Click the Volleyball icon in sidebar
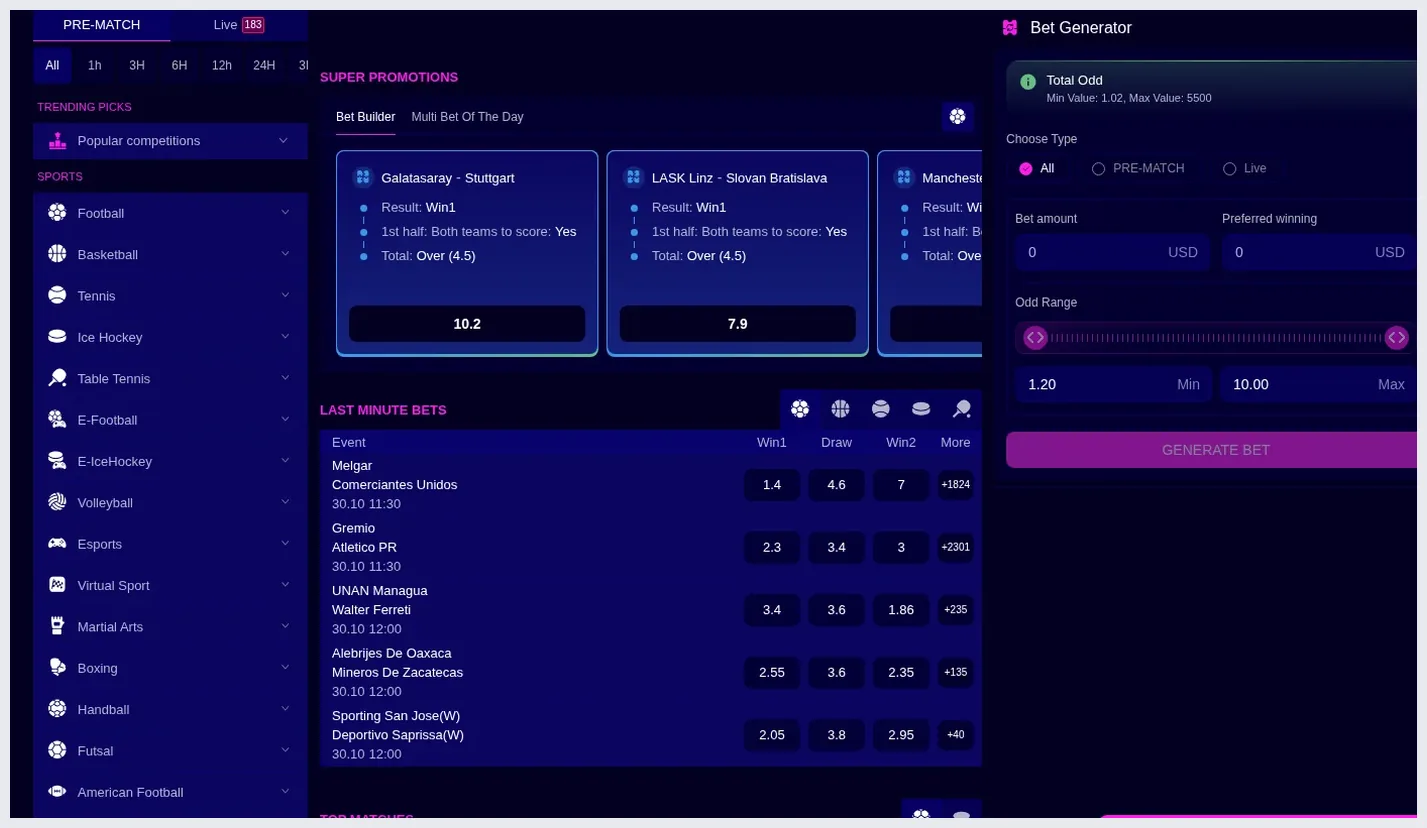Viewport: 1427px width, 828px height. point(57,503)
